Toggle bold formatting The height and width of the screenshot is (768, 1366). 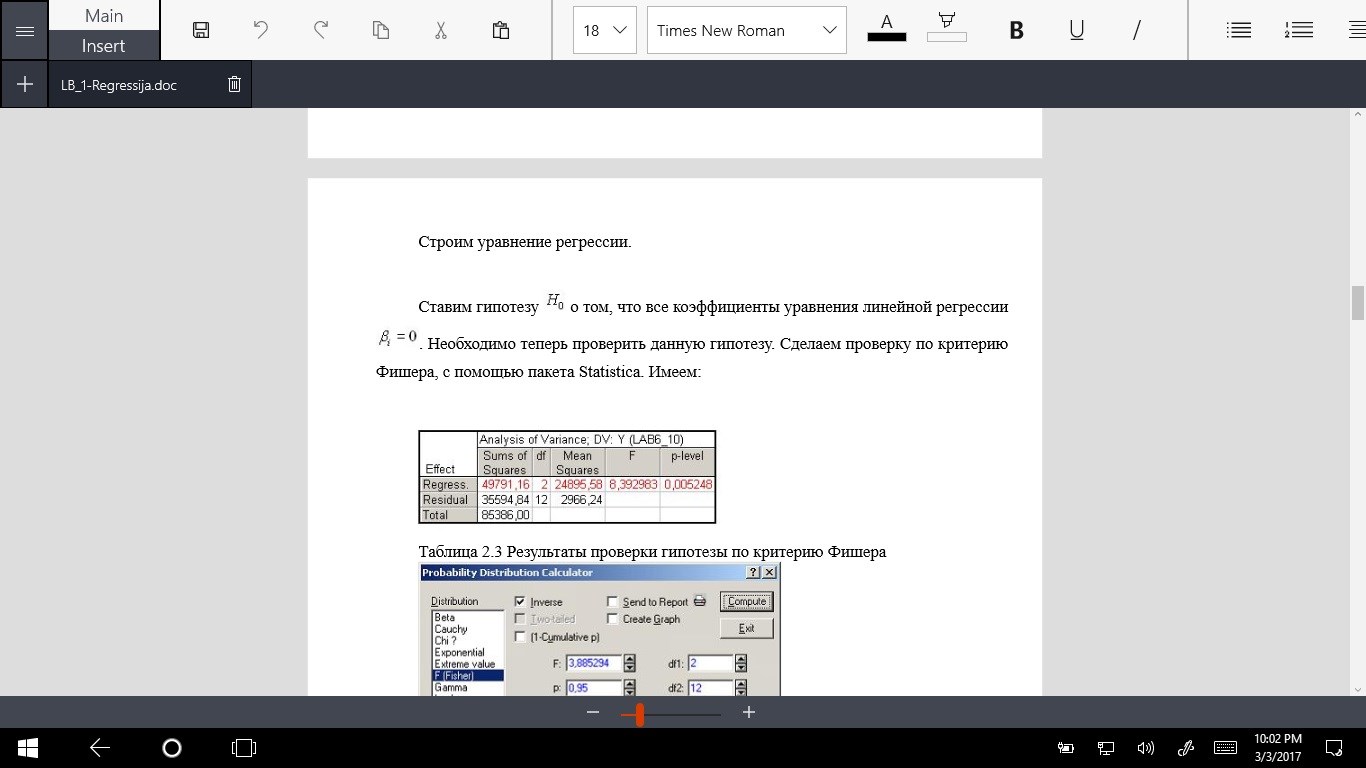point(1015,30)
